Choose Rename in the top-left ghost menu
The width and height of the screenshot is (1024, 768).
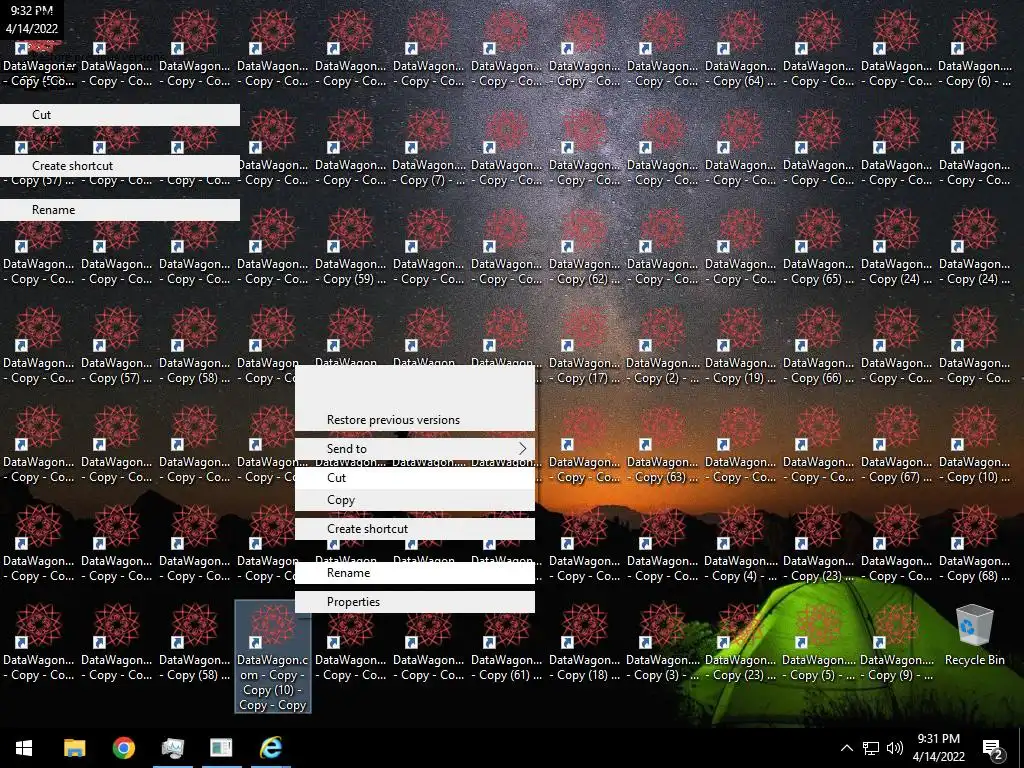(120, 210)
